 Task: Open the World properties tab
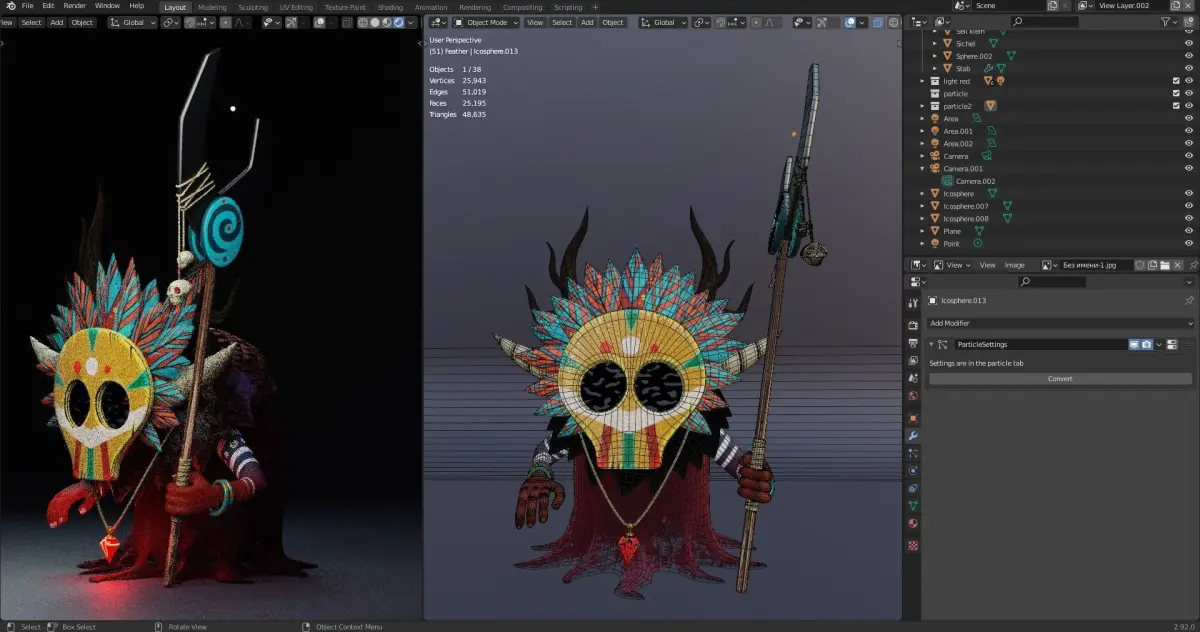[913, 396]
